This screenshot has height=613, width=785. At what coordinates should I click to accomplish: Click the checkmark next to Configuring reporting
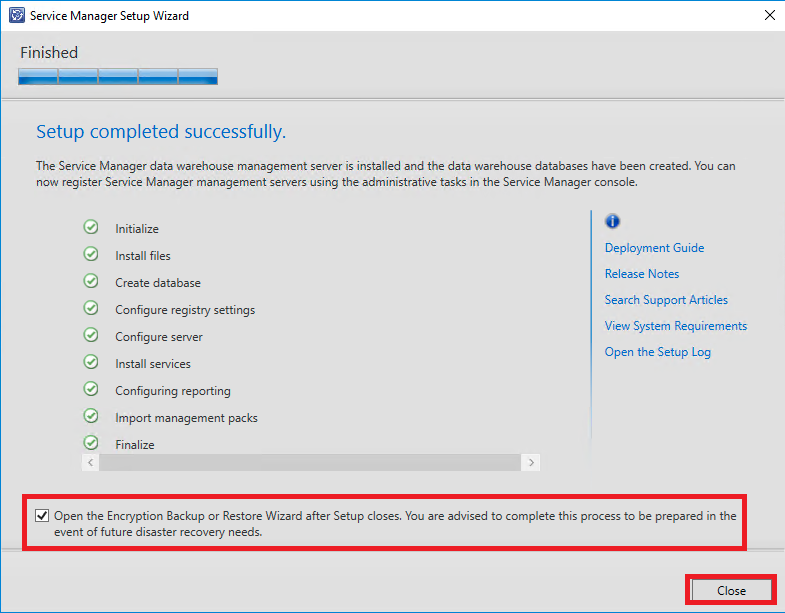91,390
